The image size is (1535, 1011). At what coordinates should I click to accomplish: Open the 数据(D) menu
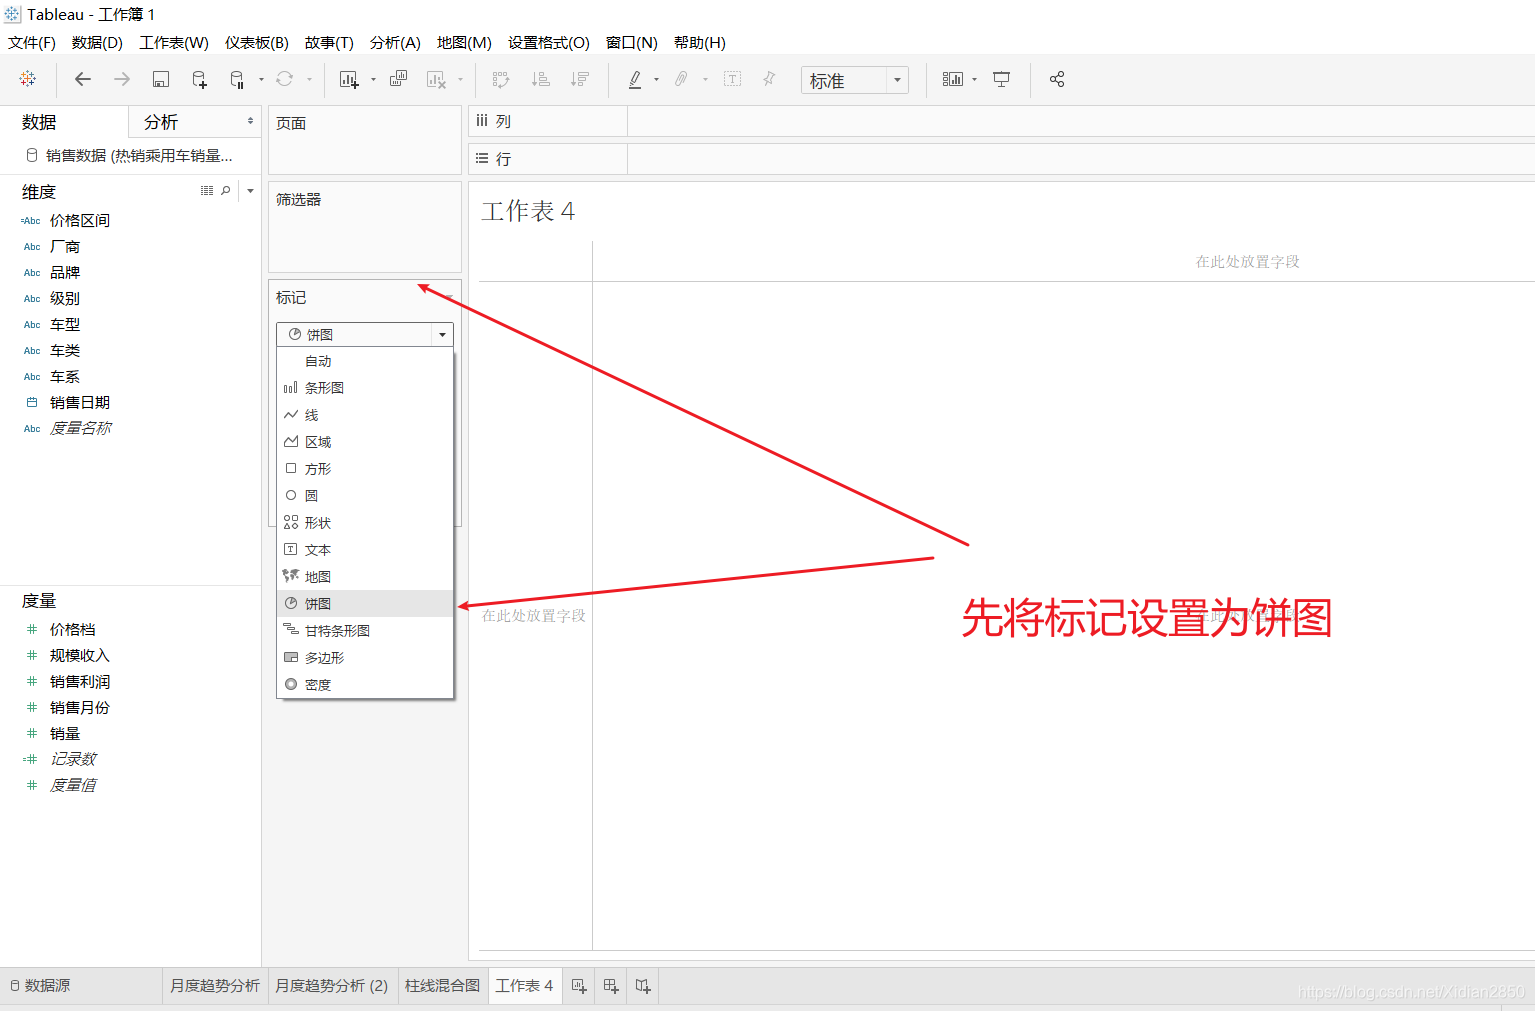click(x=97, y=43)
